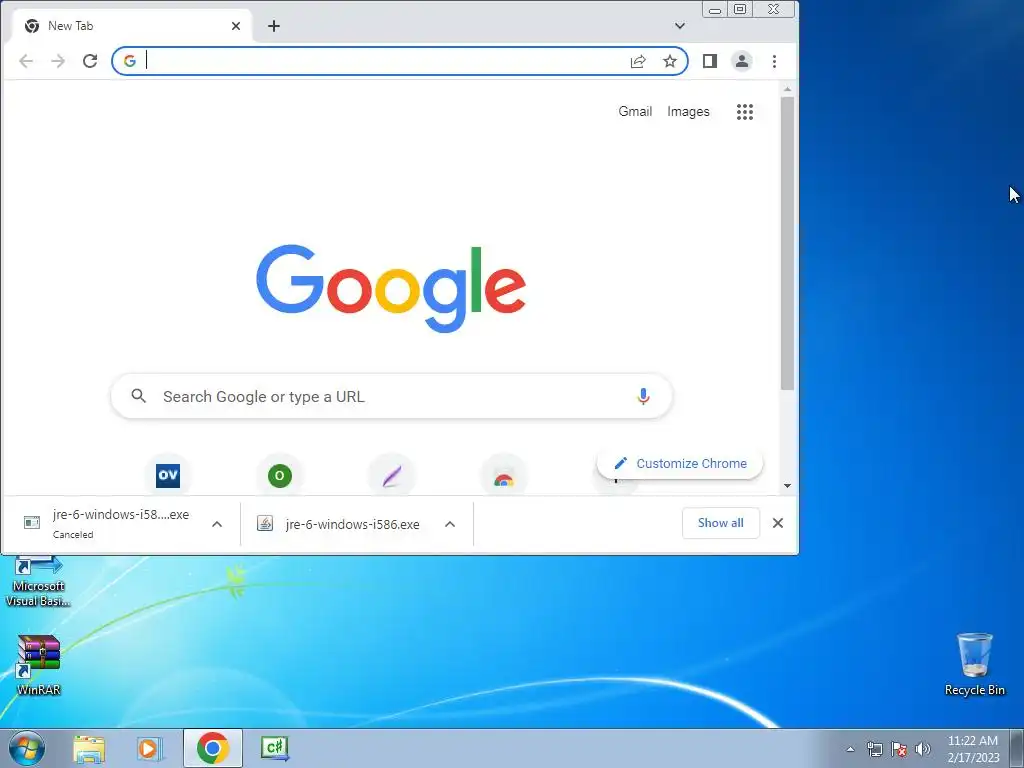The image size is (1024, 768).
Task: Open the purple feather shortcut tile
Action: coord(392,476)
